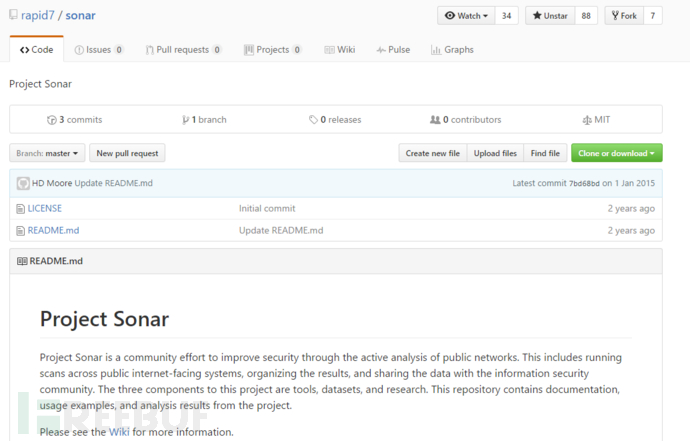Open the Watch dropdown button

[x=466, y=16]
